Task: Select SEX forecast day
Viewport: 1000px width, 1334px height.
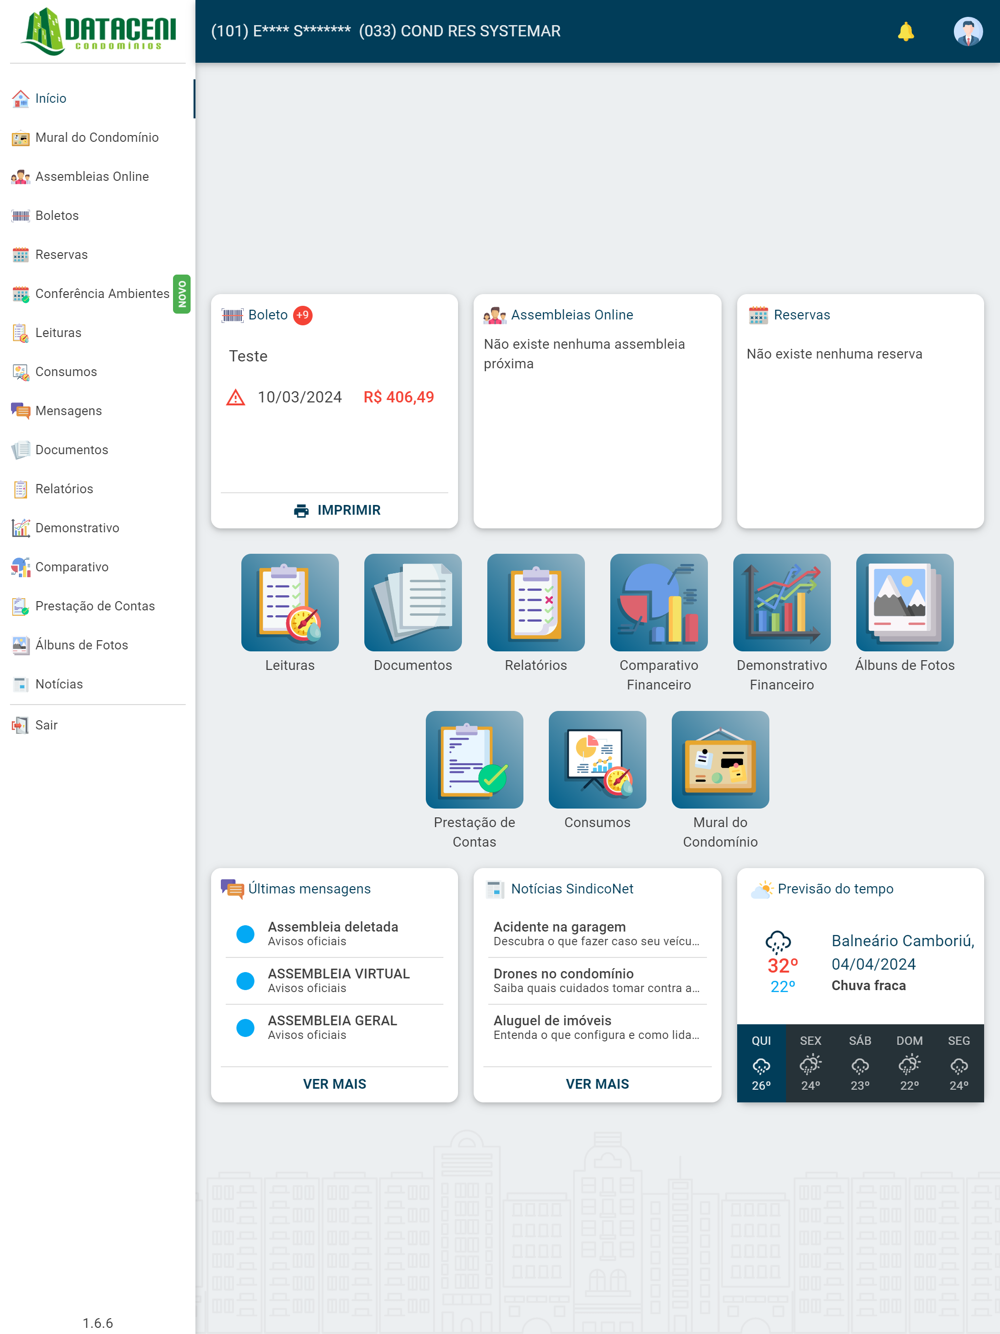Action: coord(811,1064)
